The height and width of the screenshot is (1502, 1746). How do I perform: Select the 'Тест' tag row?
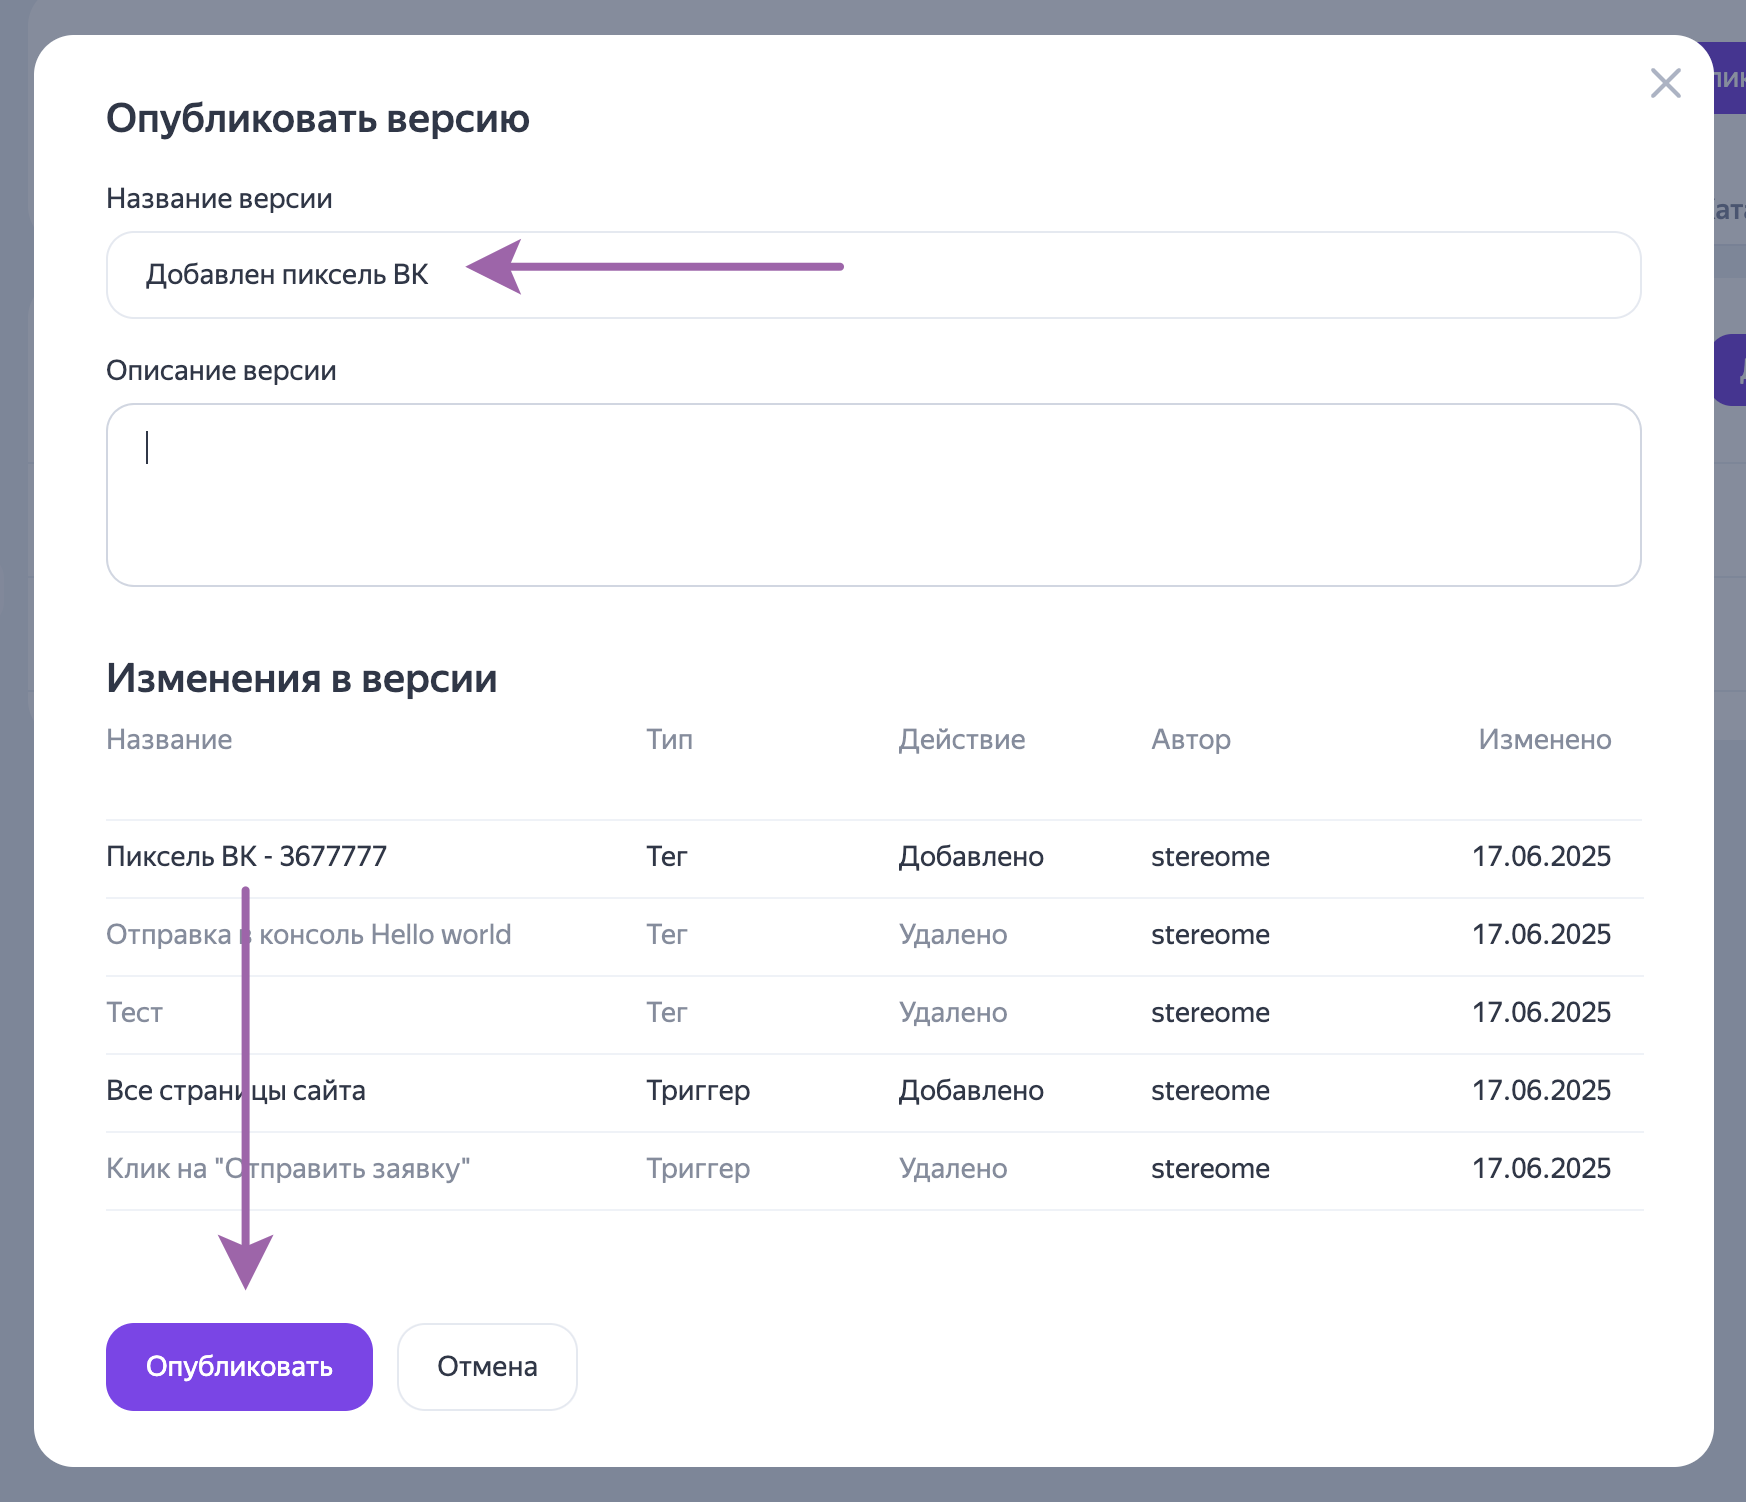[133, 1012]
